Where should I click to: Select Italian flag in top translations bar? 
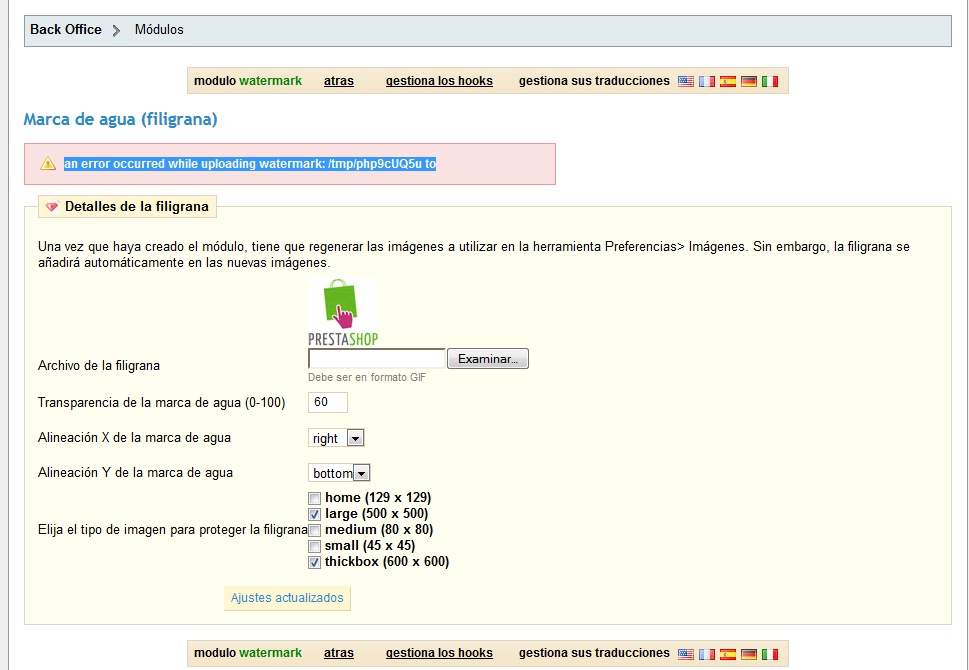point(769,82)
